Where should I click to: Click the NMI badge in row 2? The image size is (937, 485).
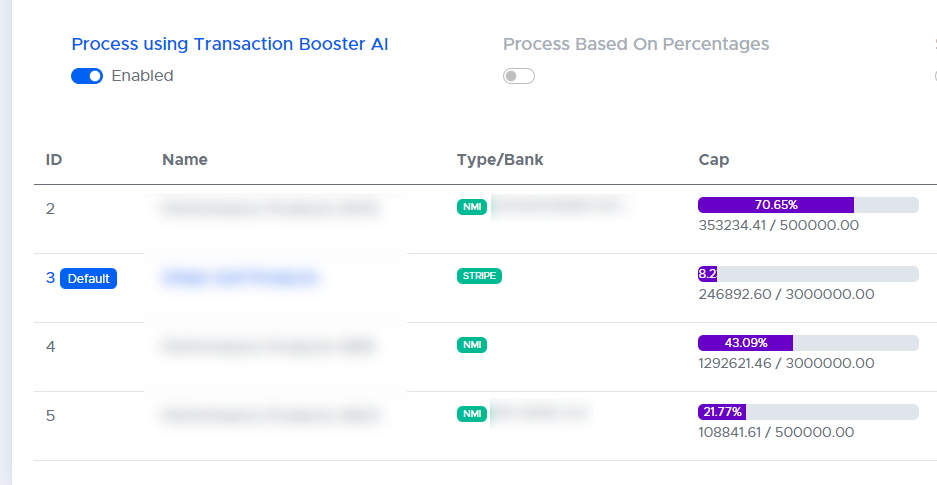[x=471, y=207]
